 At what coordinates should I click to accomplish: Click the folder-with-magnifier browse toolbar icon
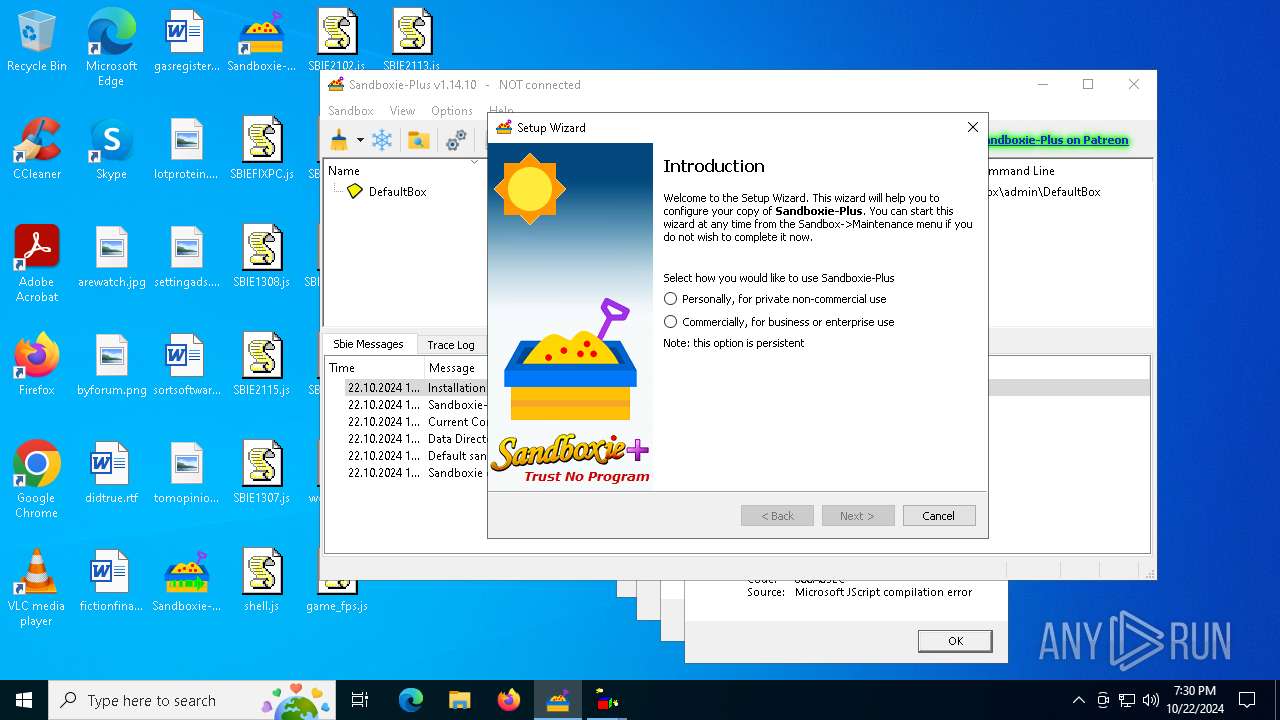click(419, 140)
